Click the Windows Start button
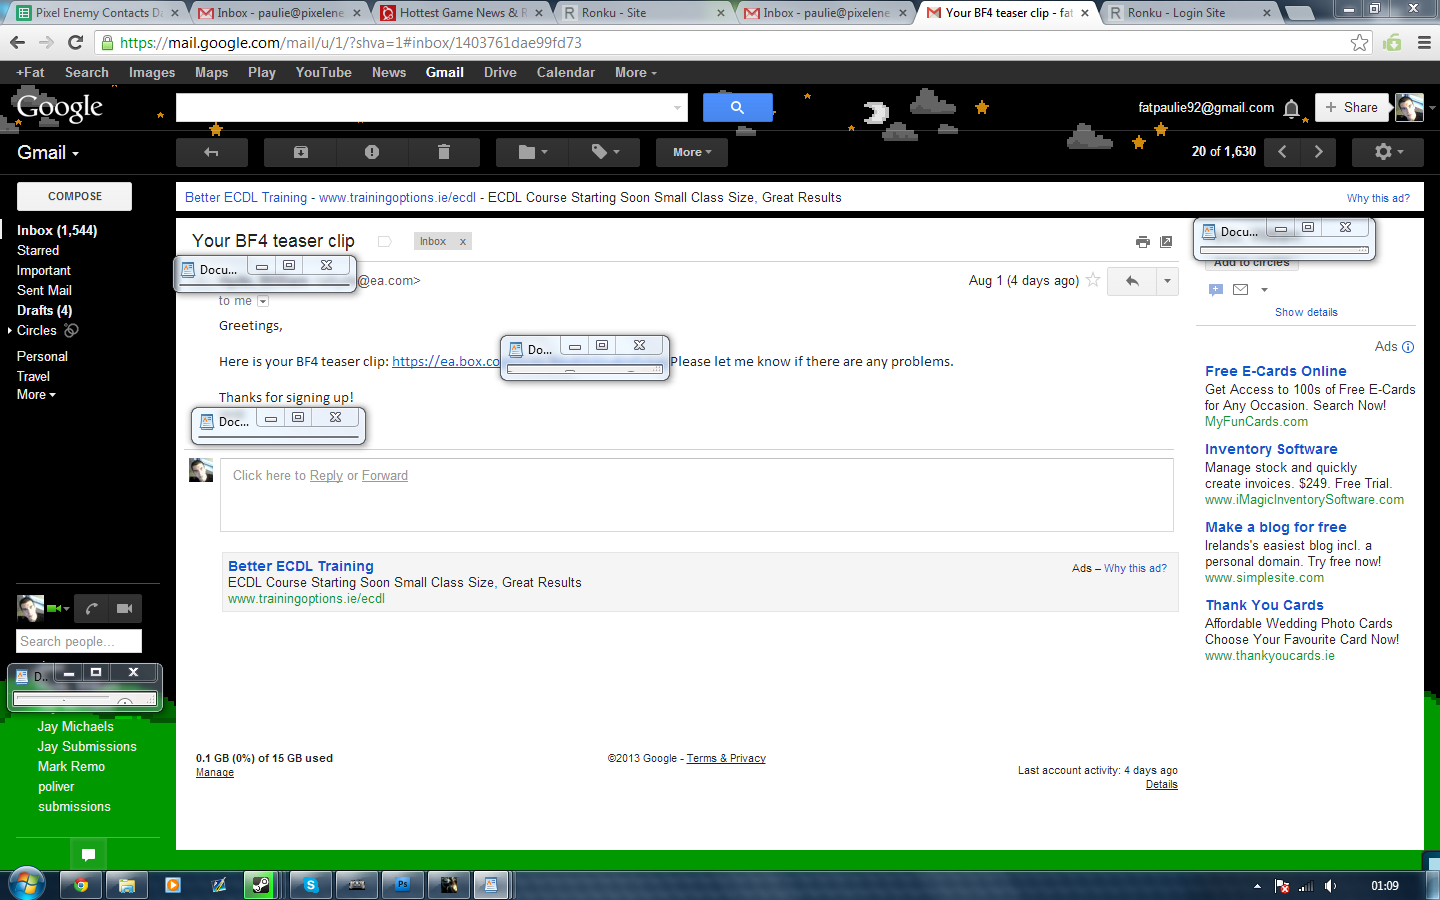1440x900 pixels. point(26,884)
